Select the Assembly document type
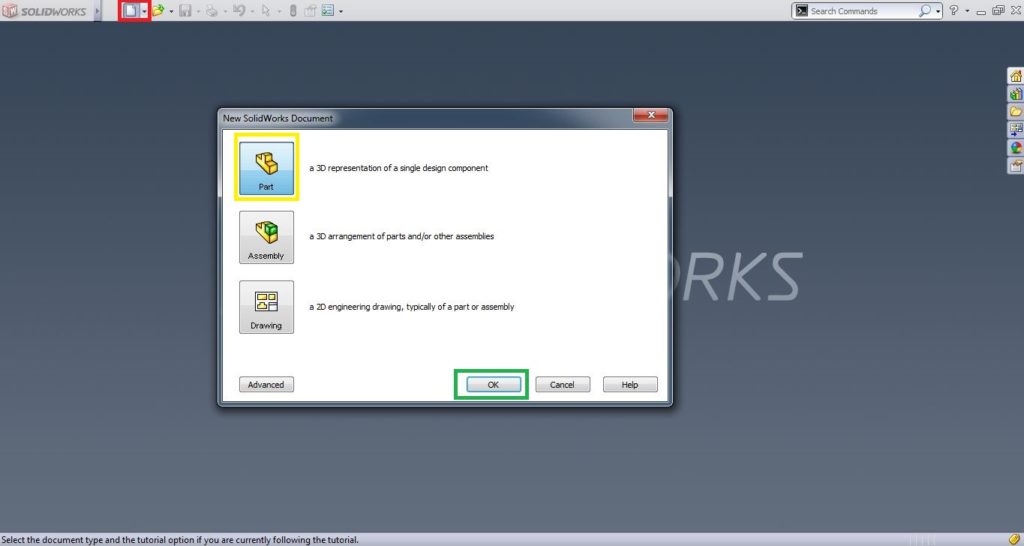Viewport: 1024px width, 546px height. point(266,237)
